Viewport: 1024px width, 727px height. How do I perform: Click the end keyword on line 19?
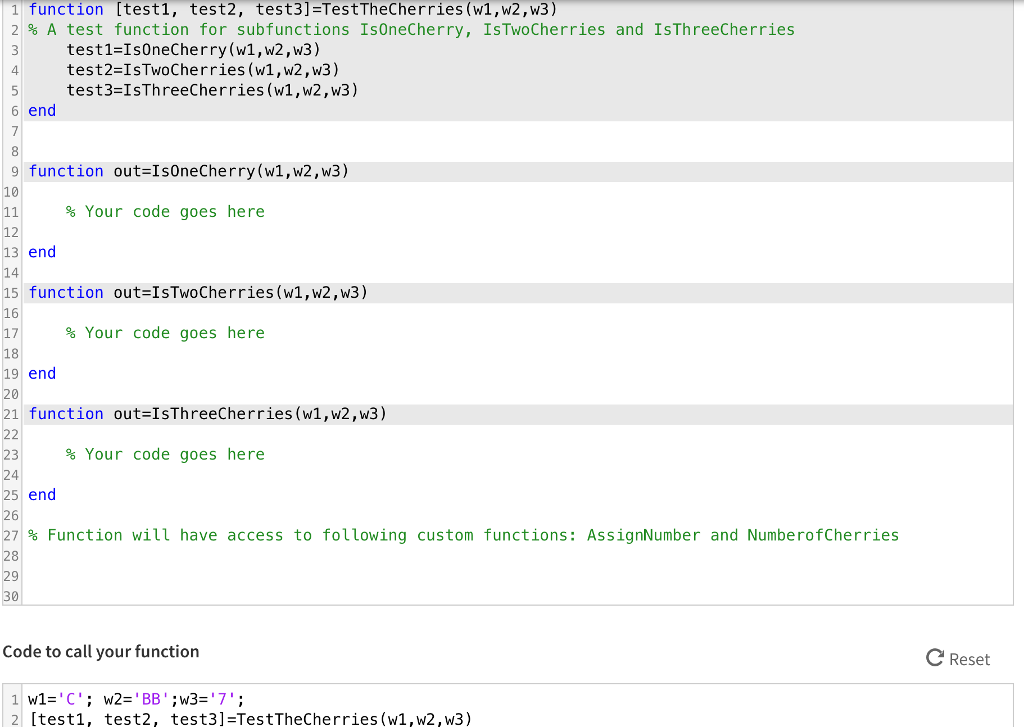coord(42,374)
